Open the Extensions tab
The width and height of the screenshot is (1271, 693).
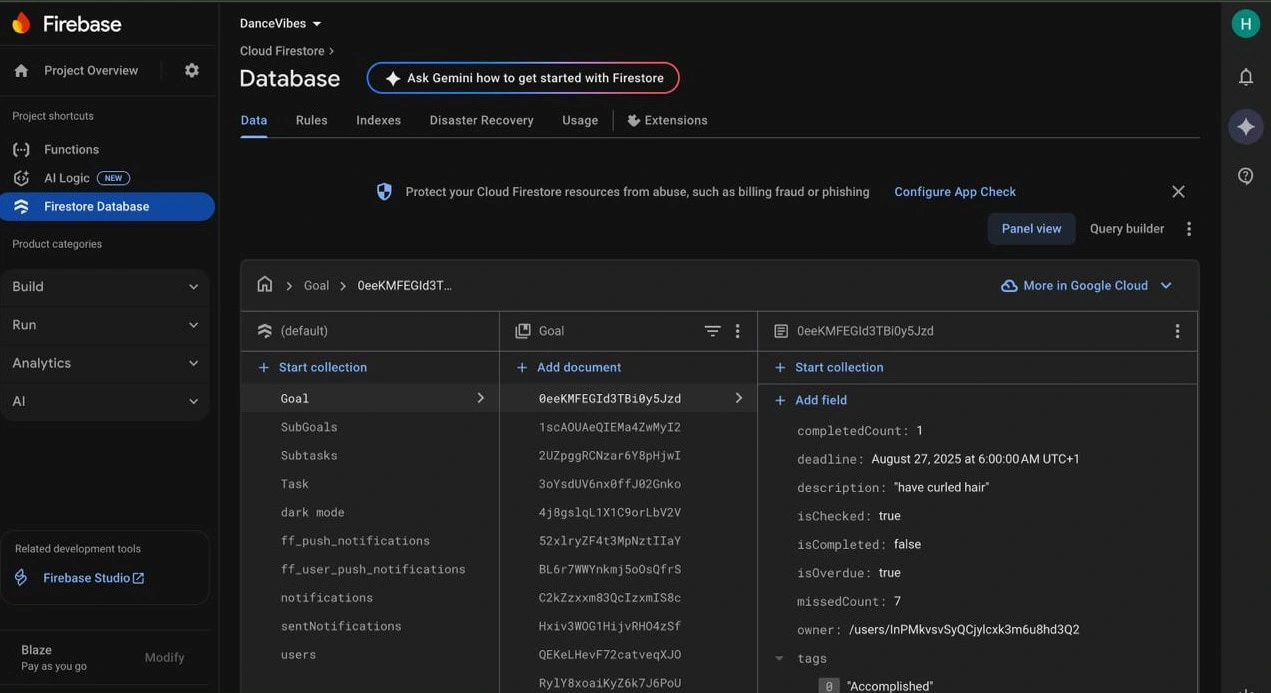(x=667, y=120)
